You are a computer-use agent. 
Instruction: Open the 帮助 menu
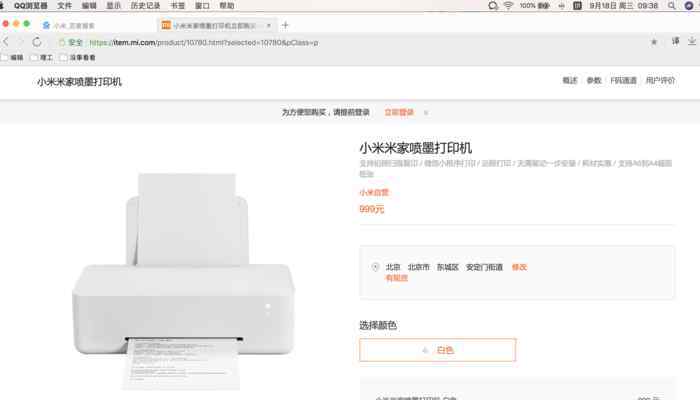tap(227, 5)
